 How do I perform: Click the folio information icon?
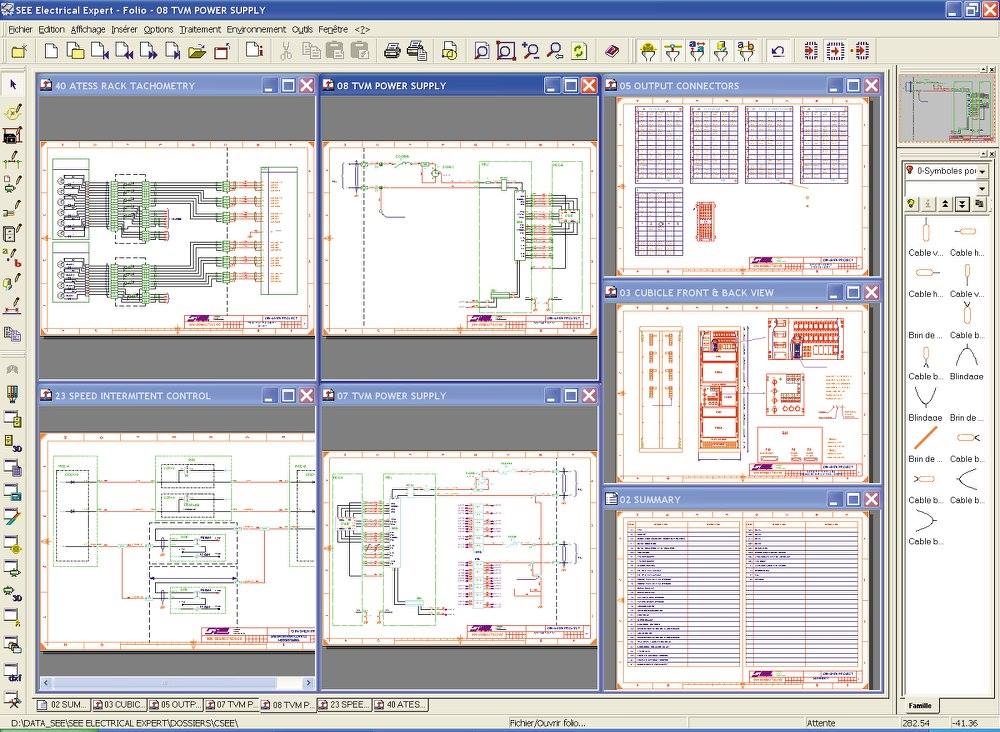pyautogui.click(x=254, y=51)
